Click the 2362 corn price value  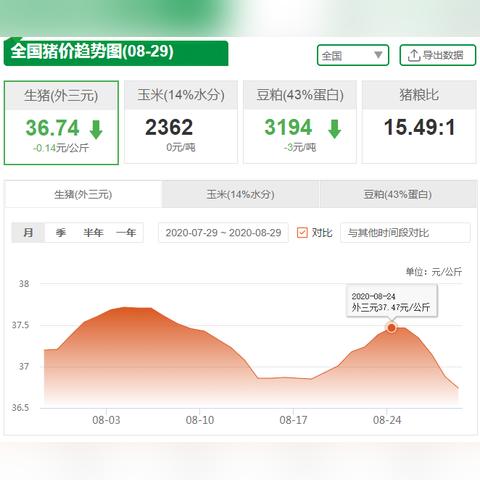point(169,127)
